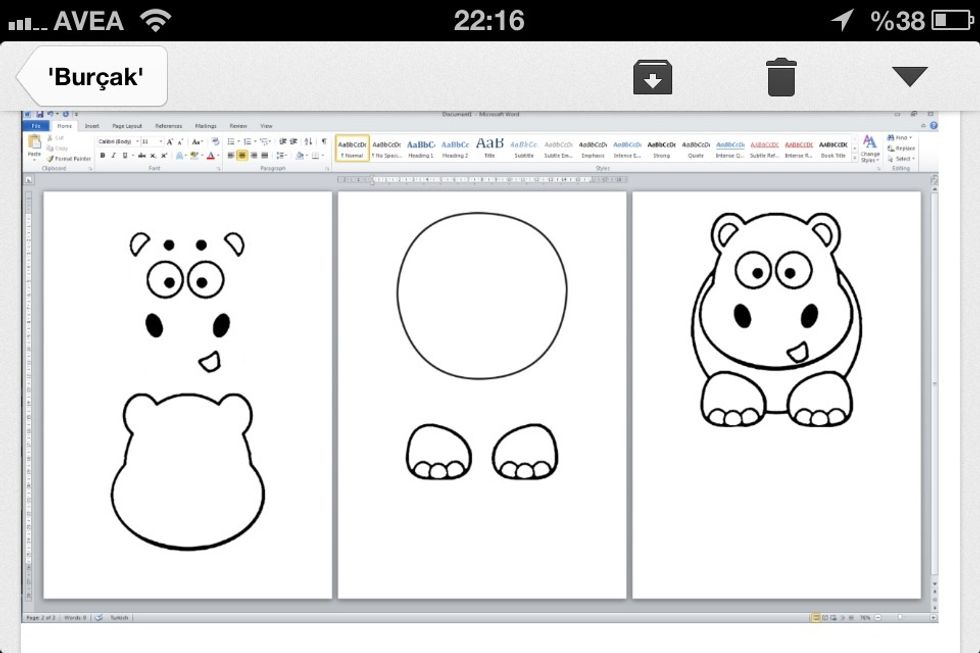
Task: Open the downward triangle actions menu
Action: point(909,76)
